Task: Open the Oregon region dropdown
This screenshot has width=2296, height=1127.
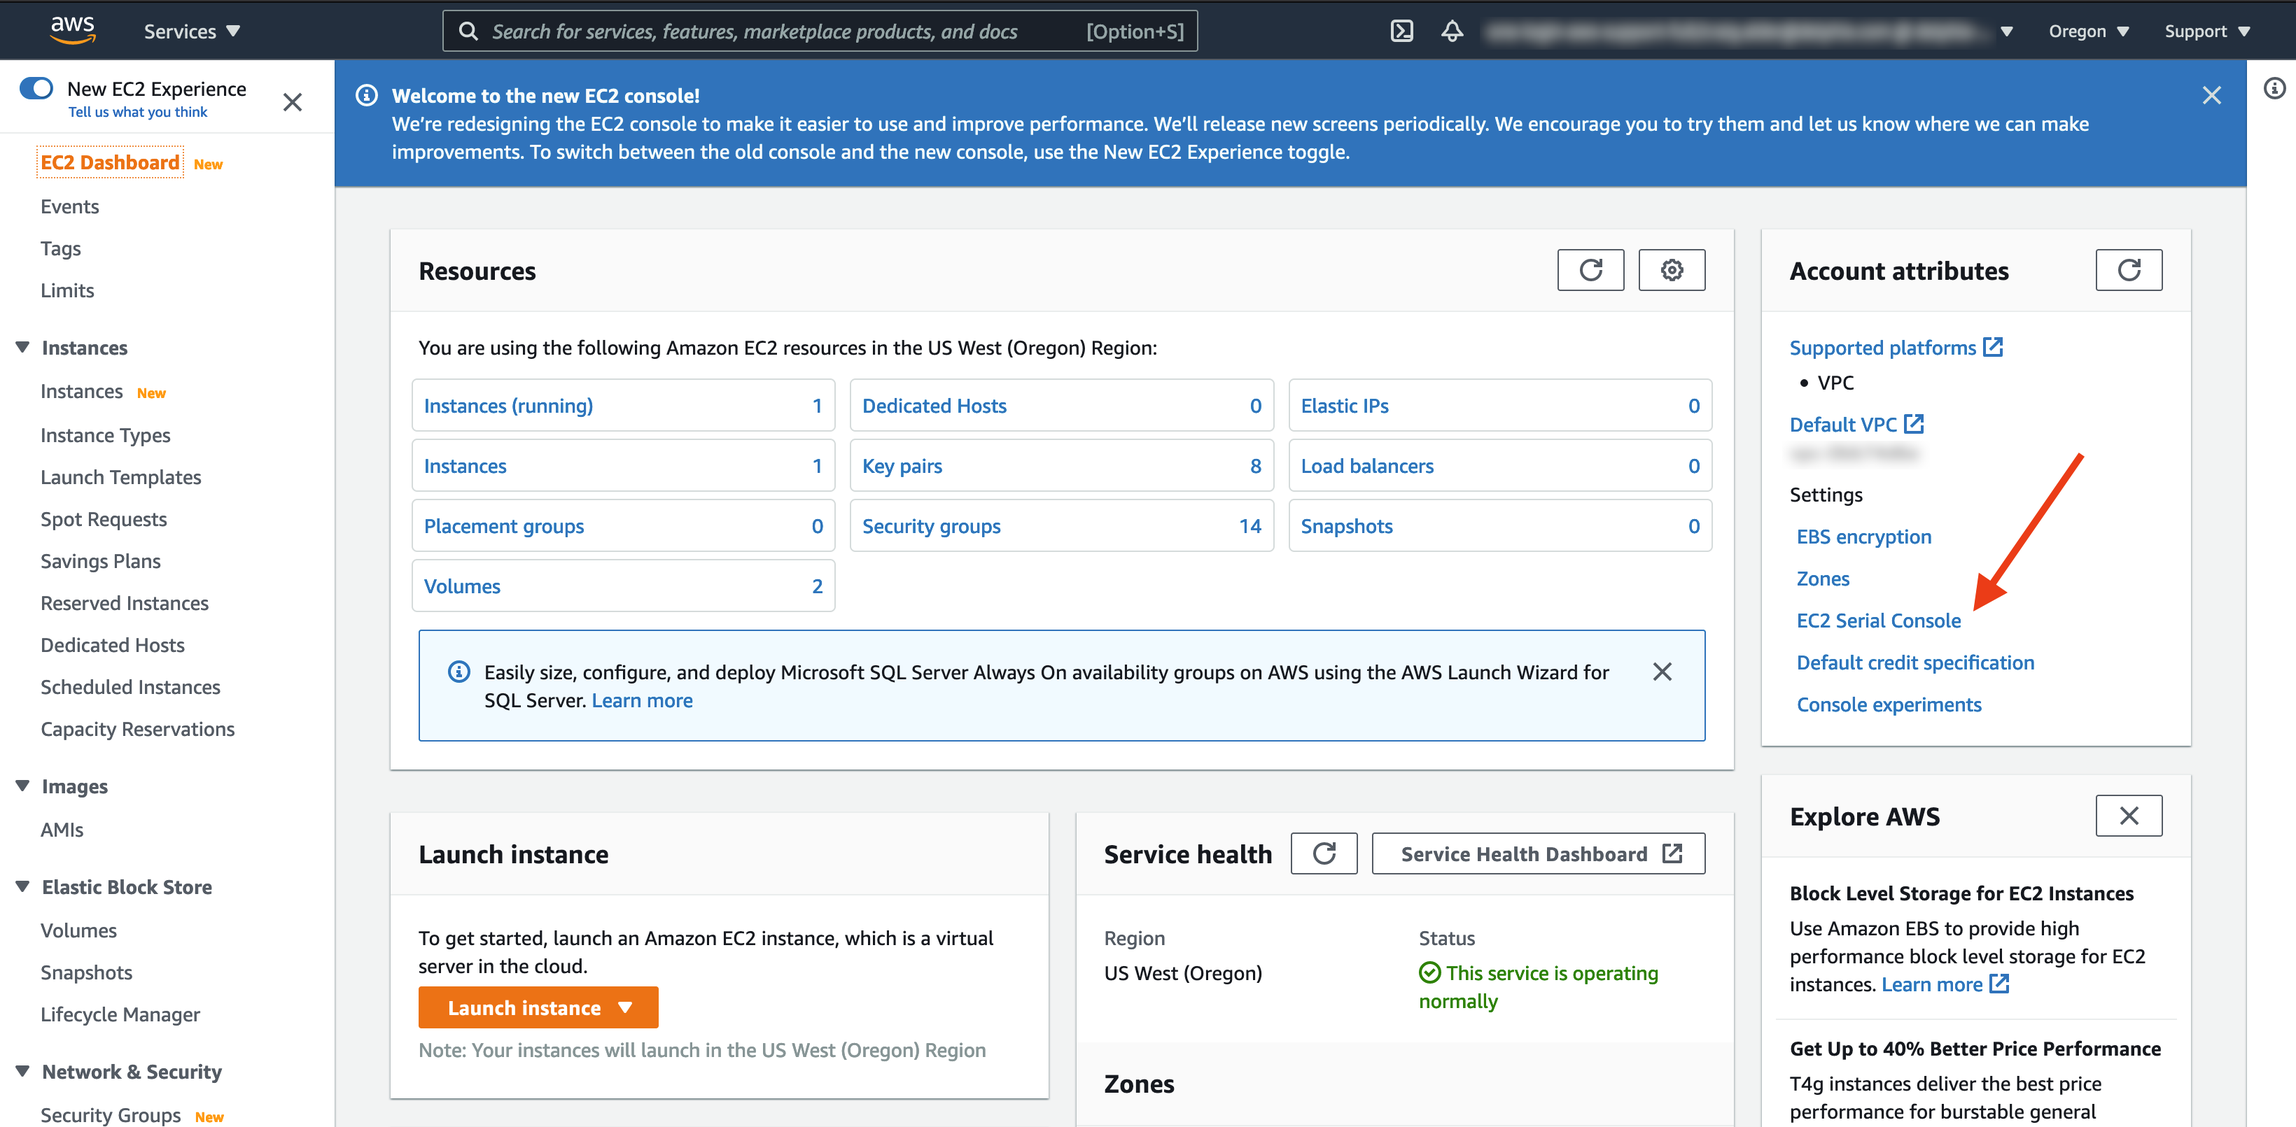Action: pos(2088,31)
